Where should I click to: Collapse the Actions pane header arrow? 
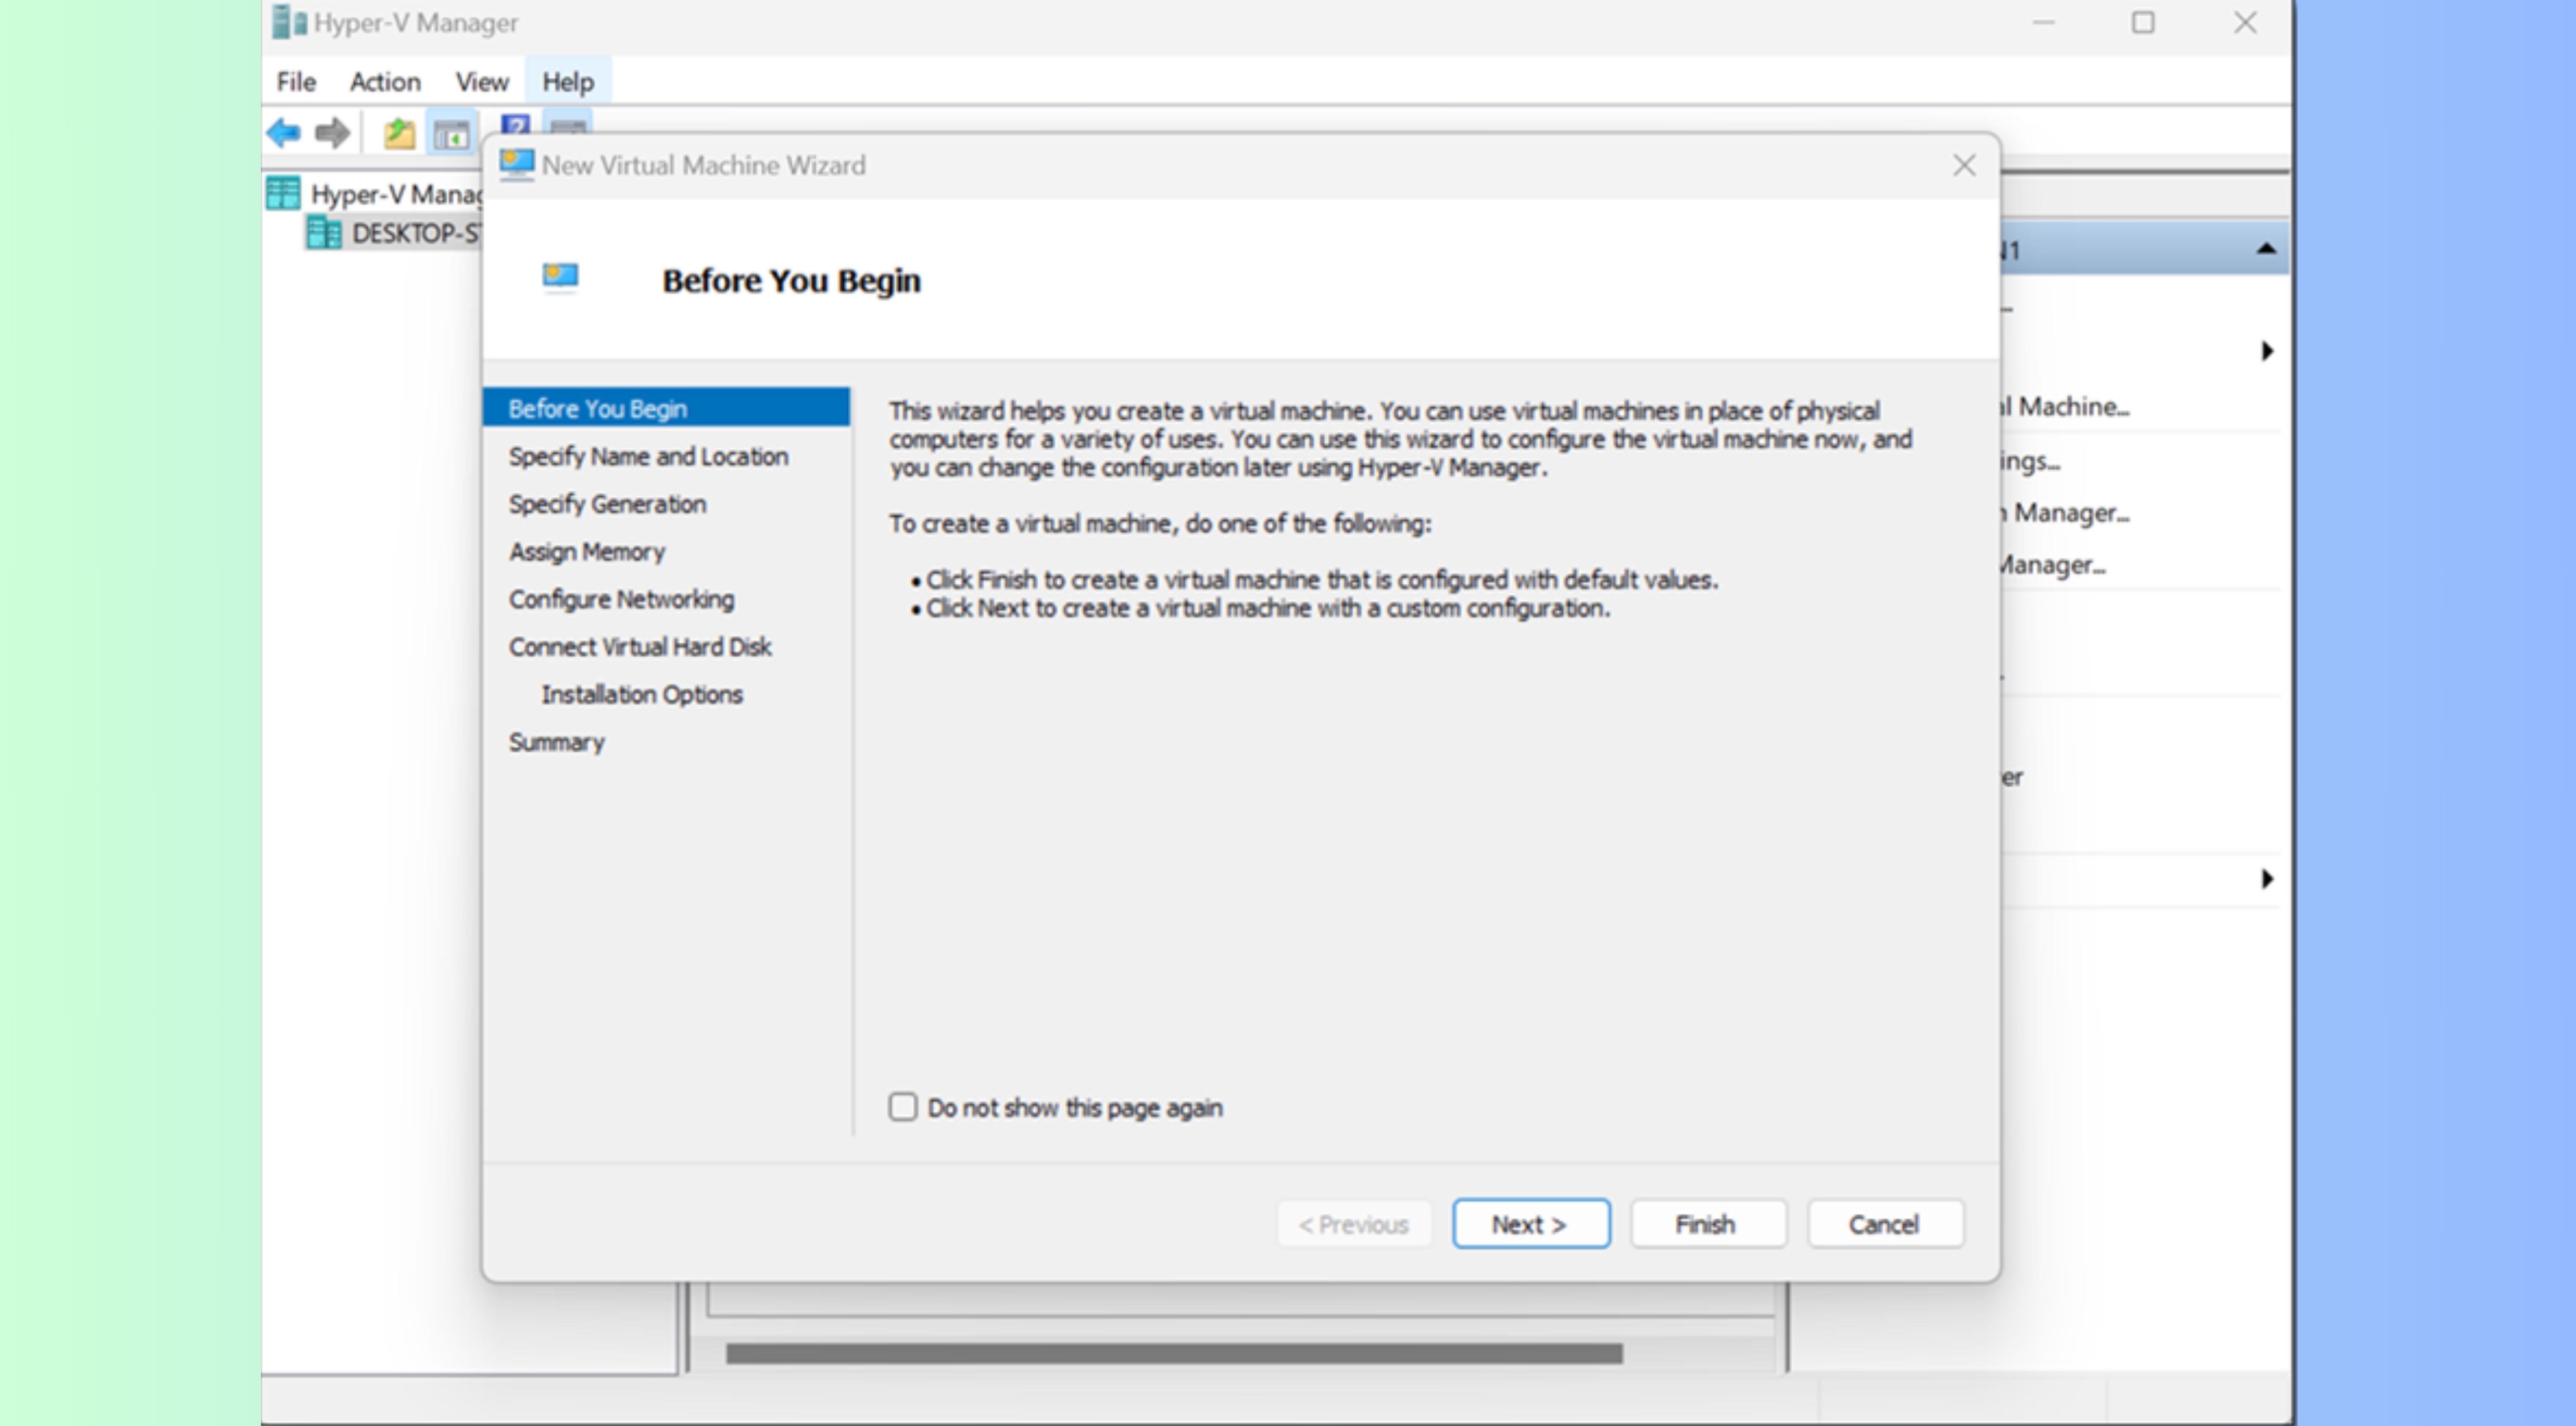click(x=2266, y=249)
